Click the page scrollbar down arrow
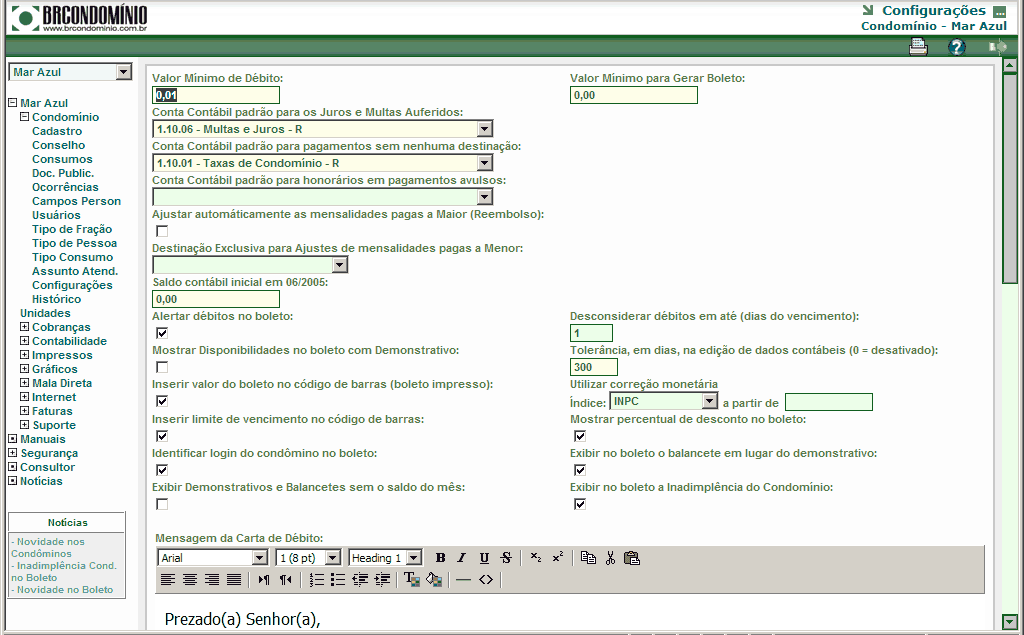 (1010, 622)
